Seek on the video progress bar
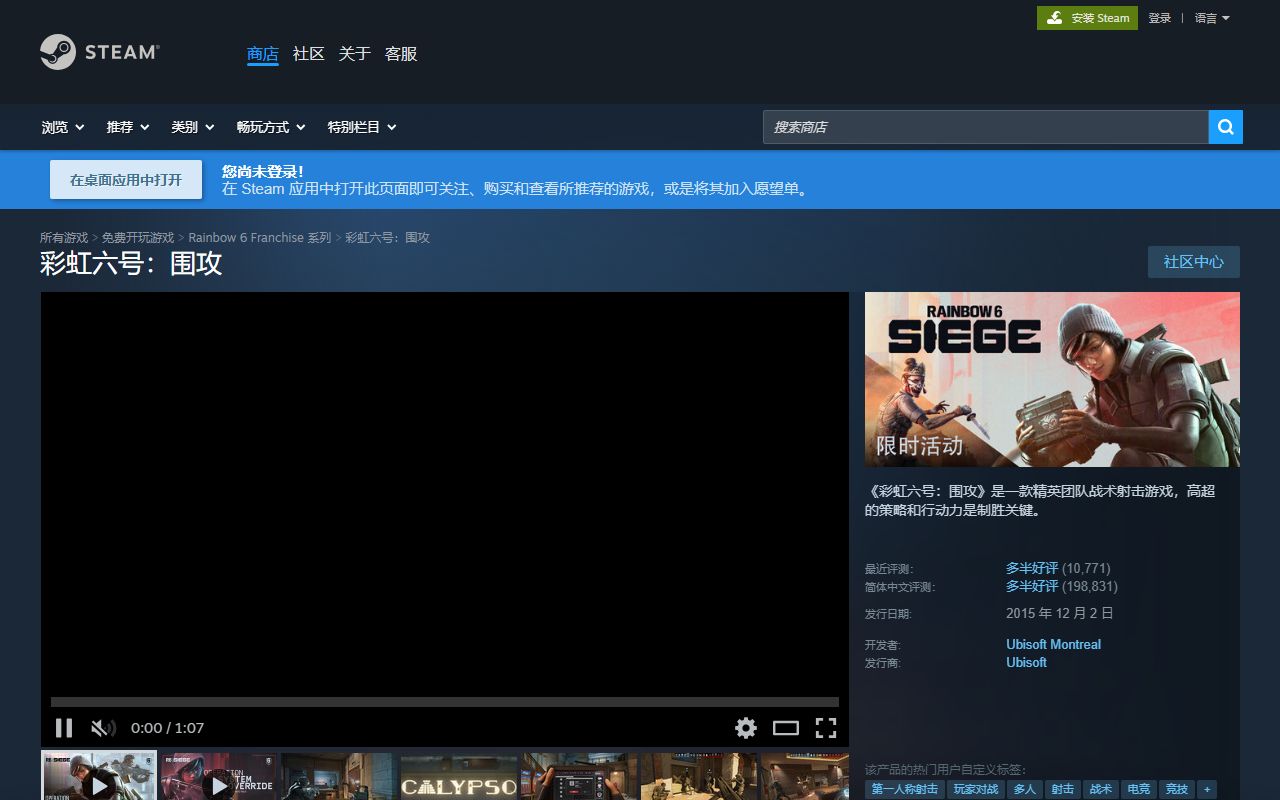1280x800 pixels. 445,702
